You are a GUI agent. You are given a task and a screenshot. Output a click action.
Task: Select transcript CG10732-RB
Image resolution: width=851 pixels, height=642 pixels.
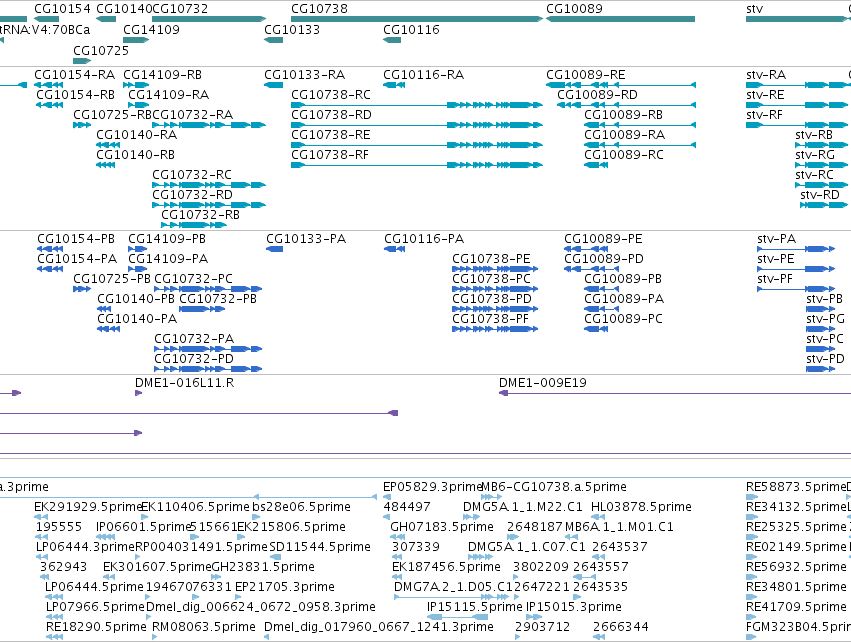pos(201,215)
